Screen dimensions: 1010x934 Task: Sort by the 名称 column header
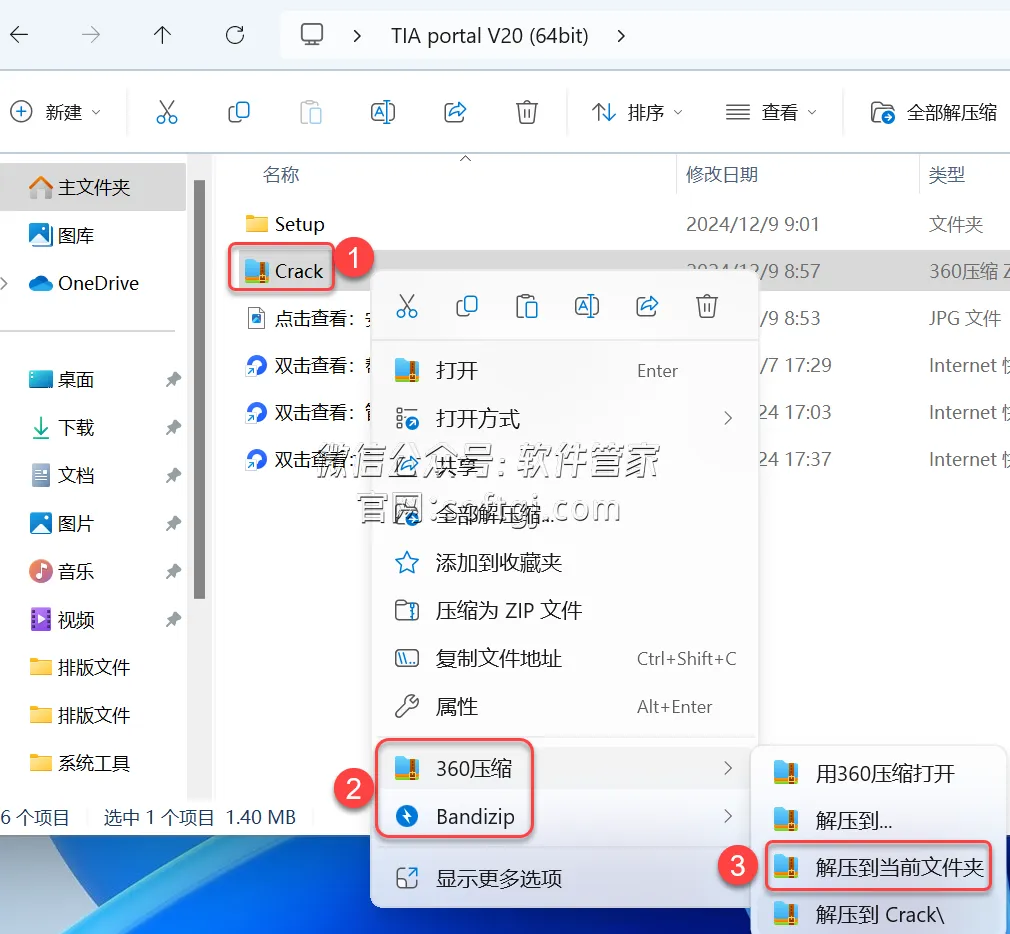[x=281, y=175]
